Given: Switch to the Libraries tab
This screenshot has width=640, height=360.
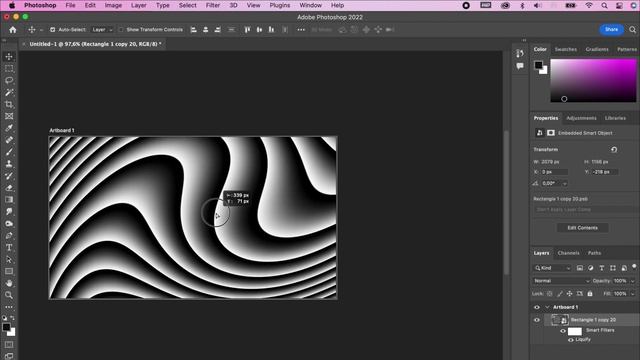Looking at the screenshot, I should pos(615,118).
